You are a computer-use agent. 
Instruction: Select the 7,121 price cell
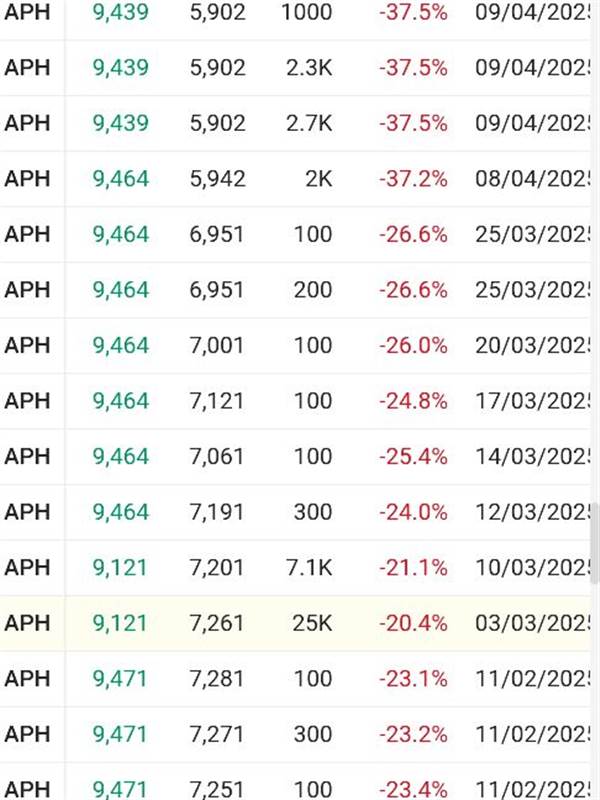point(217,401)
